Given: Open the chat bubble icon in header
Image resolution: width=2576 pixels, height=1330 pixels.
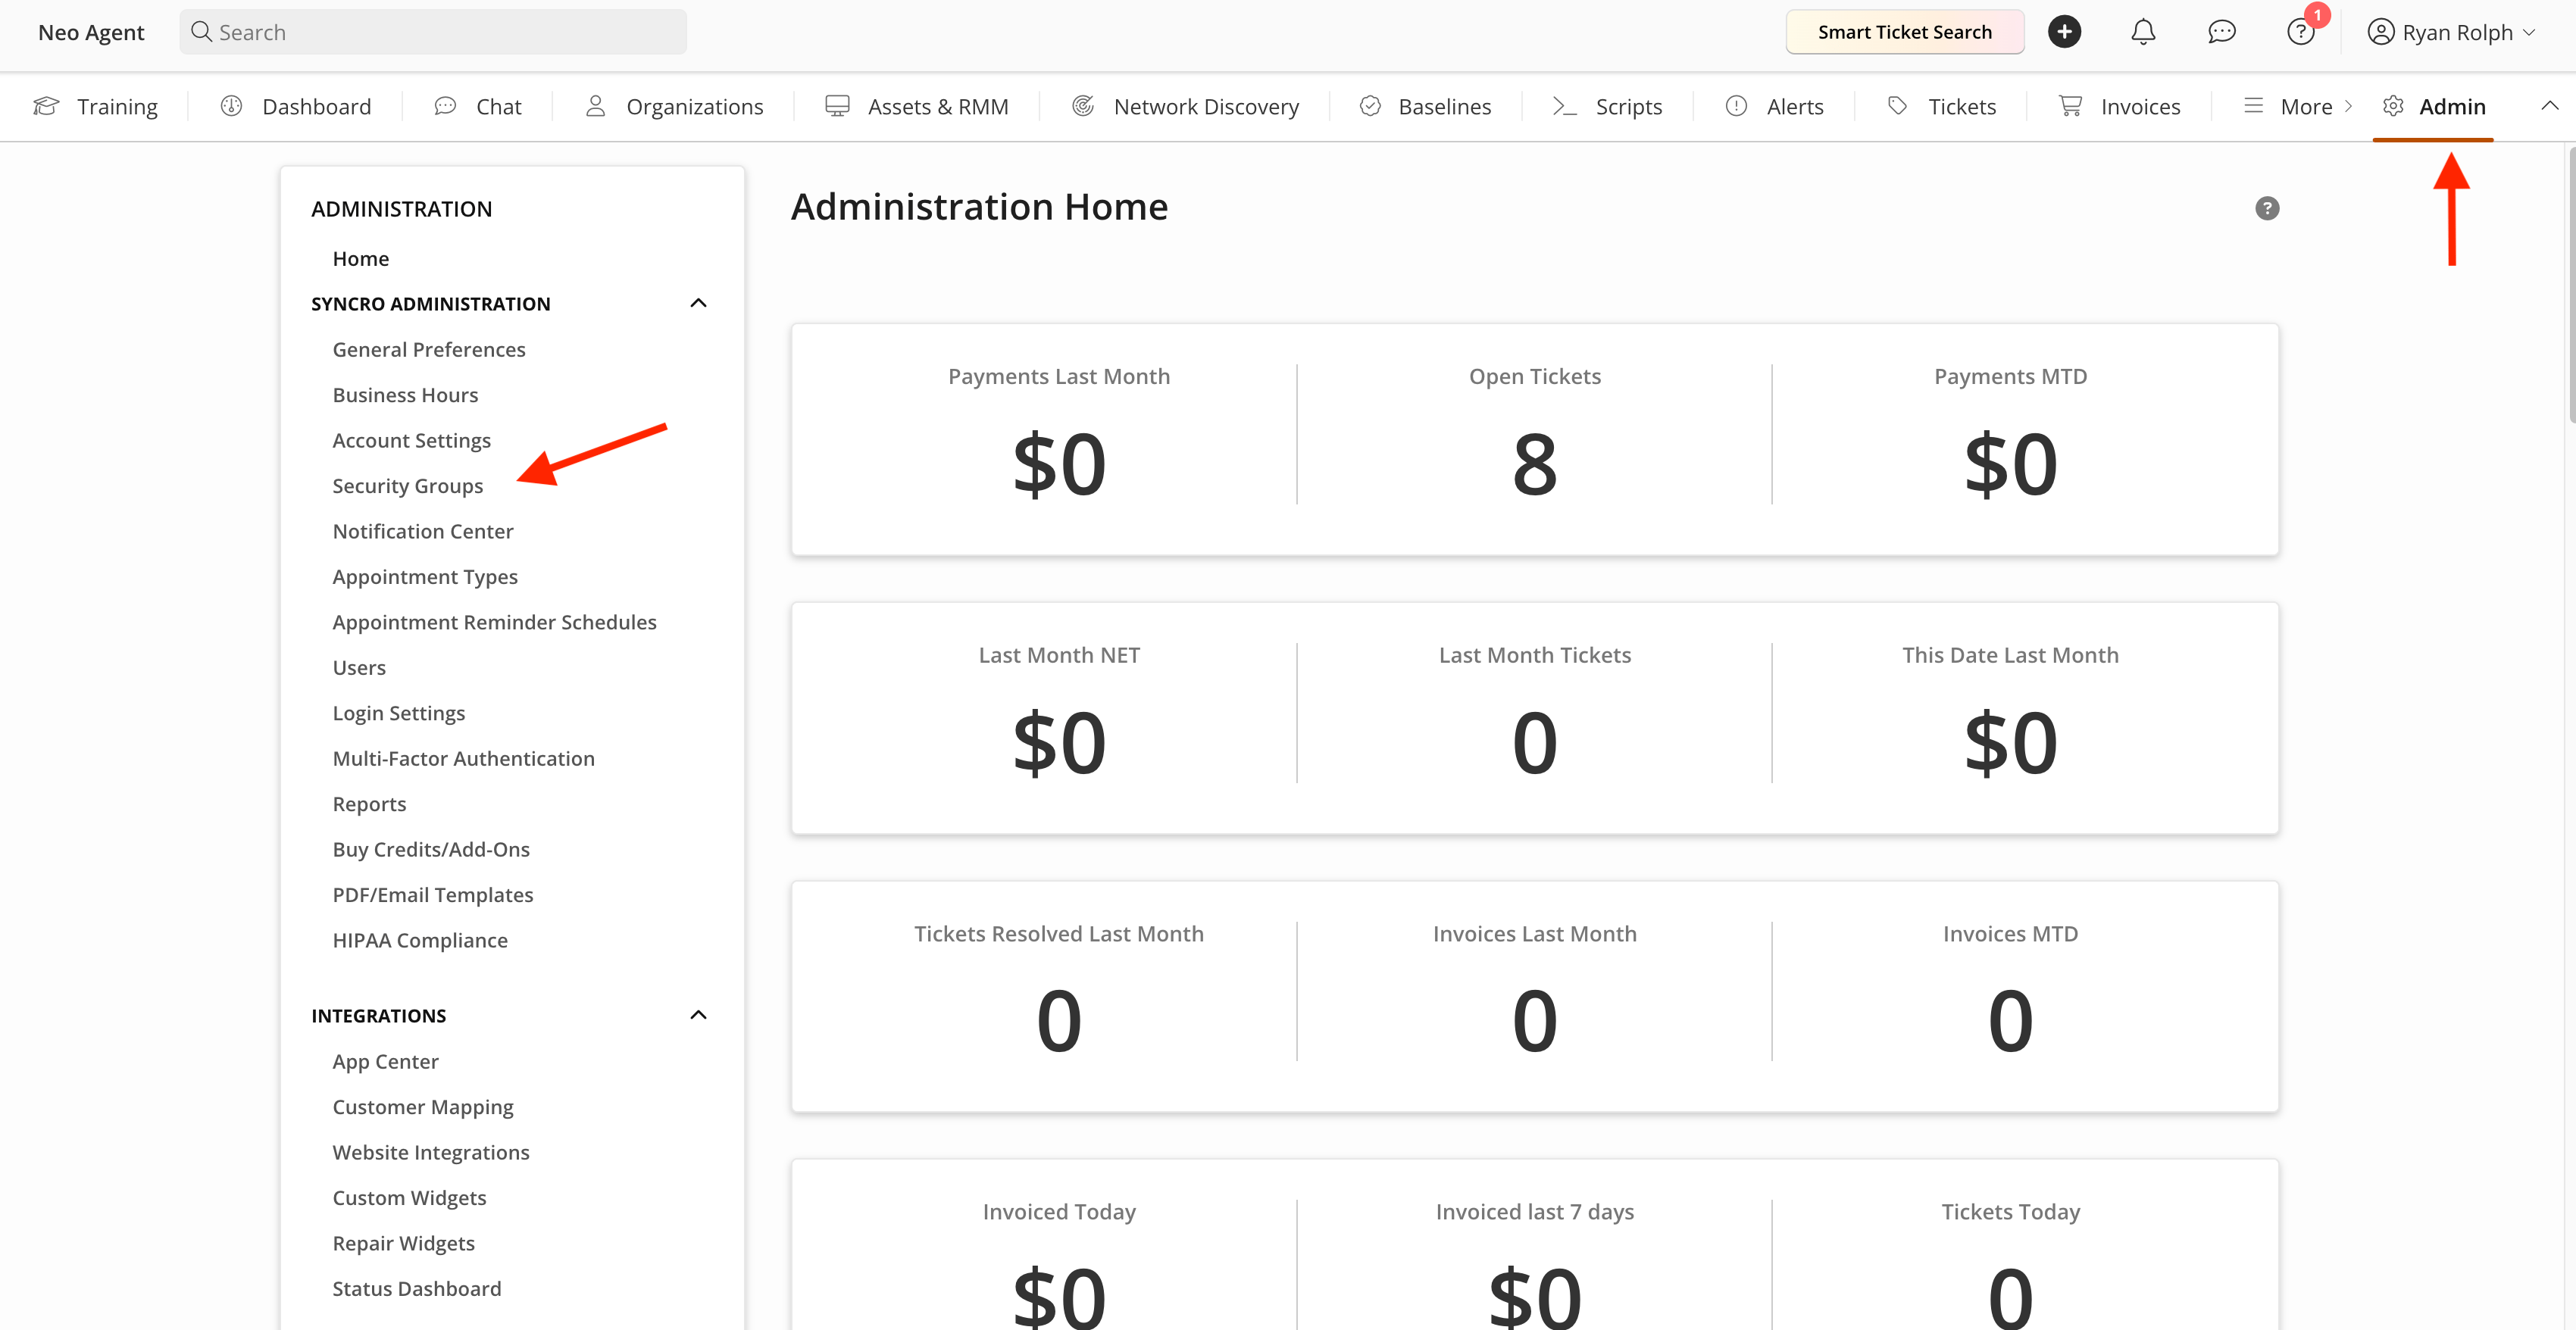Looking at the screenshot, I should pyautogui.click(x=2222, y=32).
